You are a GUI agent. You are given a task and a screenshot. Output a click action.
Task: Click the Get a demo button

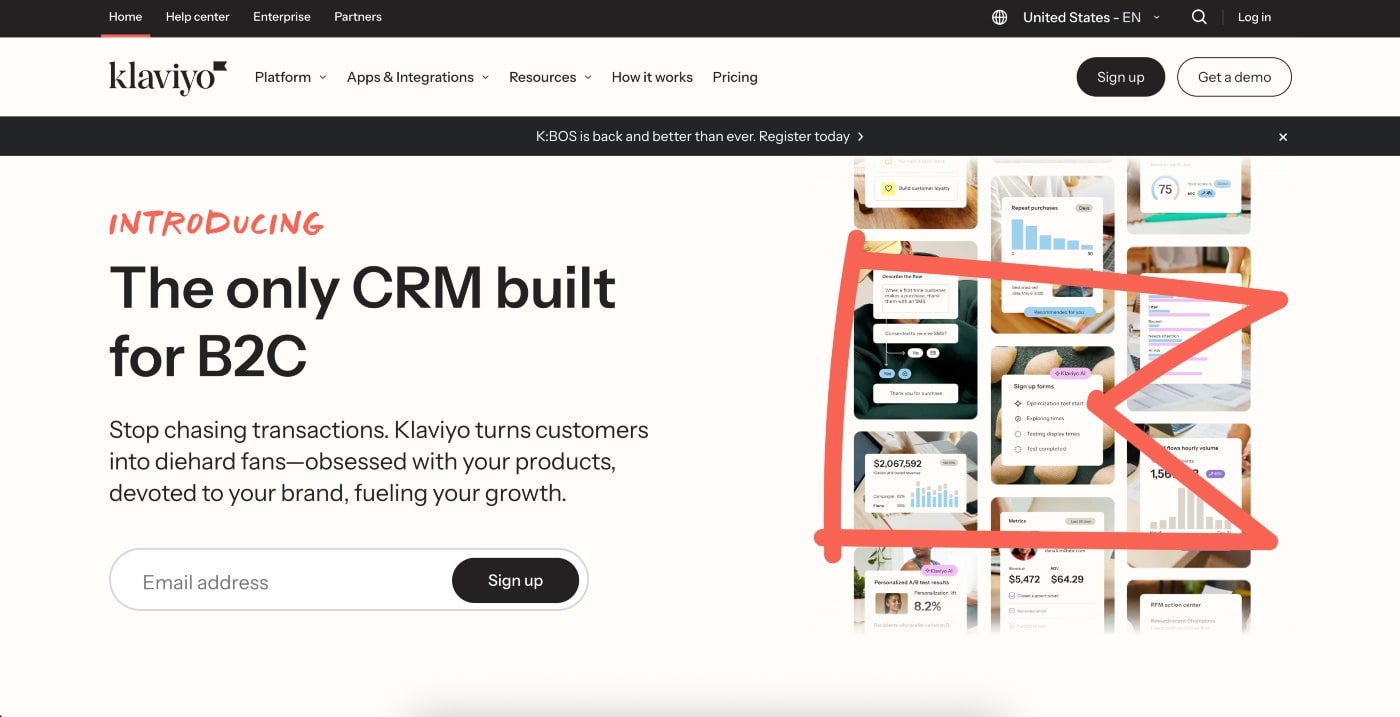1234,77
